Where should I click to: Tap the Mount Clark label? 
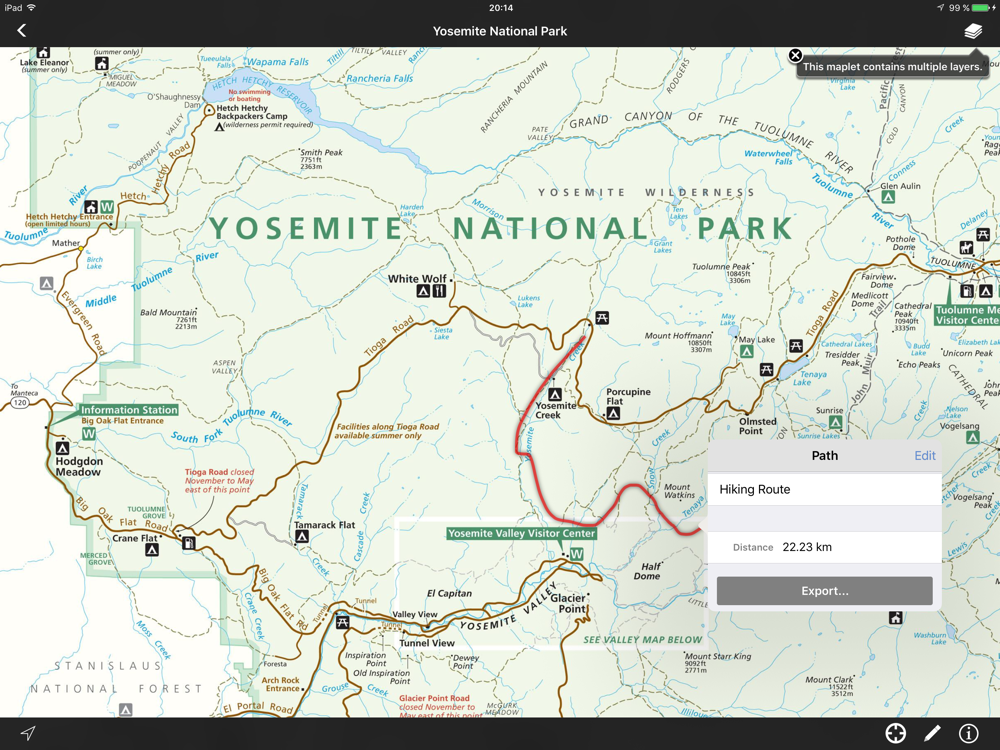(829, 680)
